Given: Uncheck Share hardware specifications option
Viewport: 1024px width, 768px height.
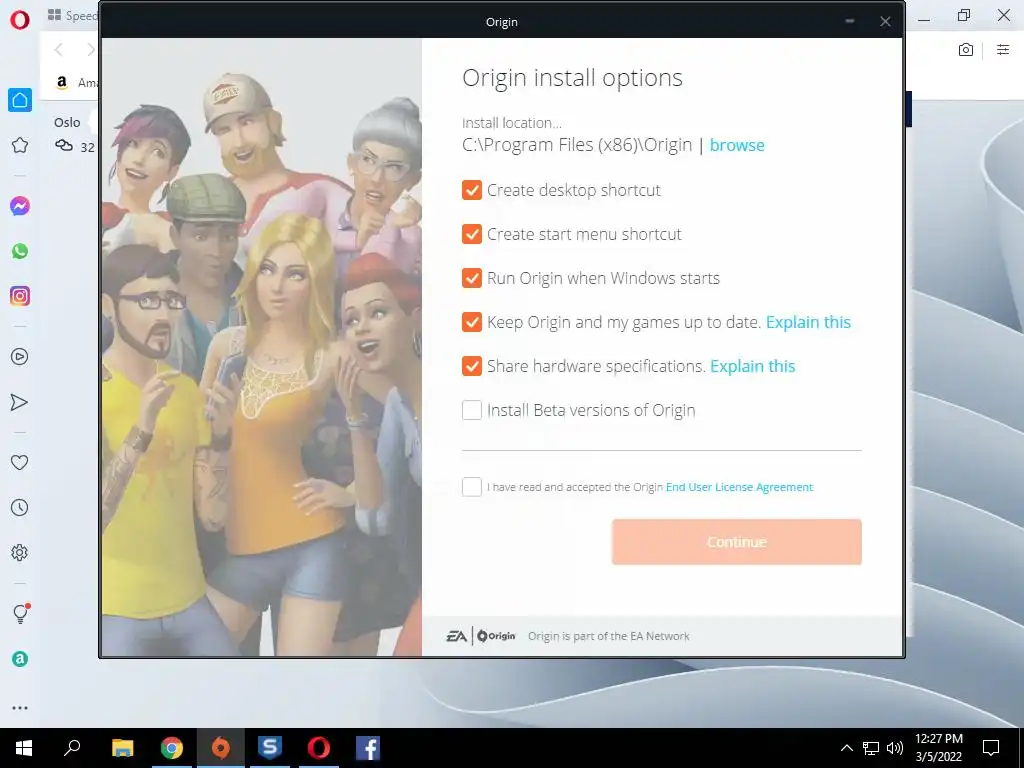Looking at the screenshot, I should tap(472, 366).
